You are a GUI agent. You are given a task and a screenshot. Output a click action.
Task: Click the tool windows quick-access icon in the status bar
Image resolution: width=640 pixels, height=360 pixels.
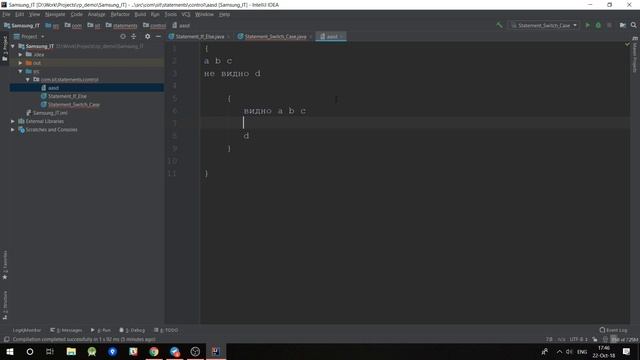[6, 339]
